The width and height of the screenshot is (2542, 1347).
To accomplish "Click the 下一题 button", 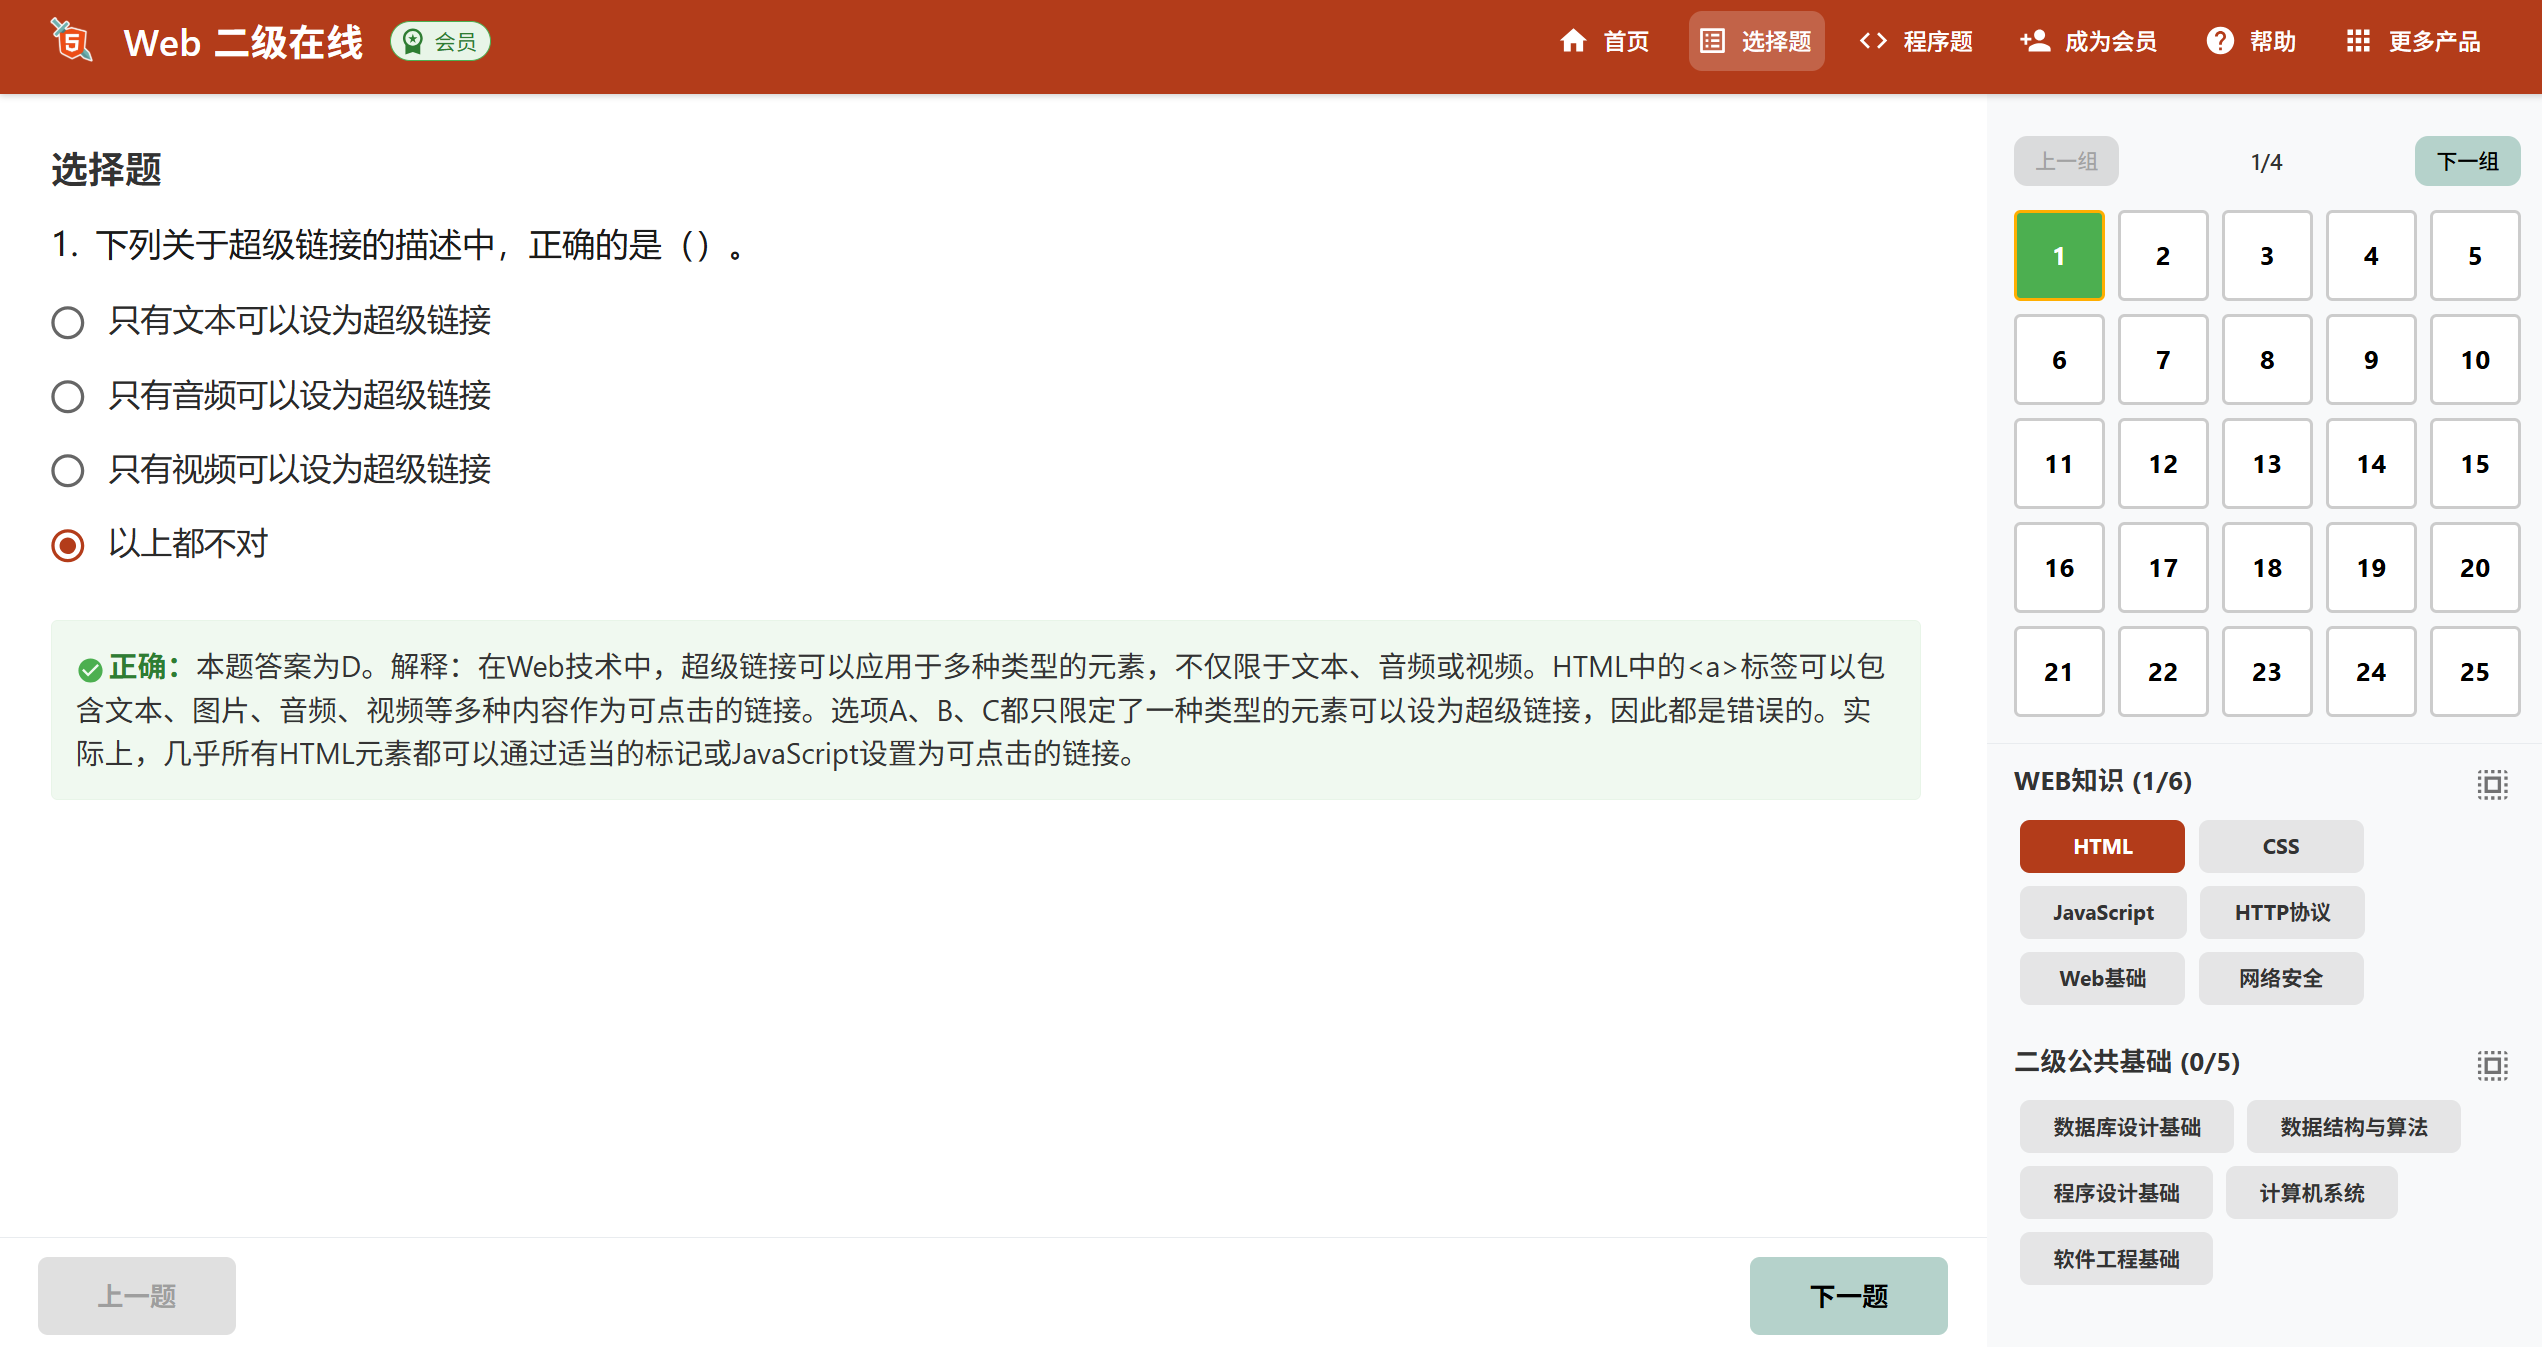I will click(1848, 1296).
